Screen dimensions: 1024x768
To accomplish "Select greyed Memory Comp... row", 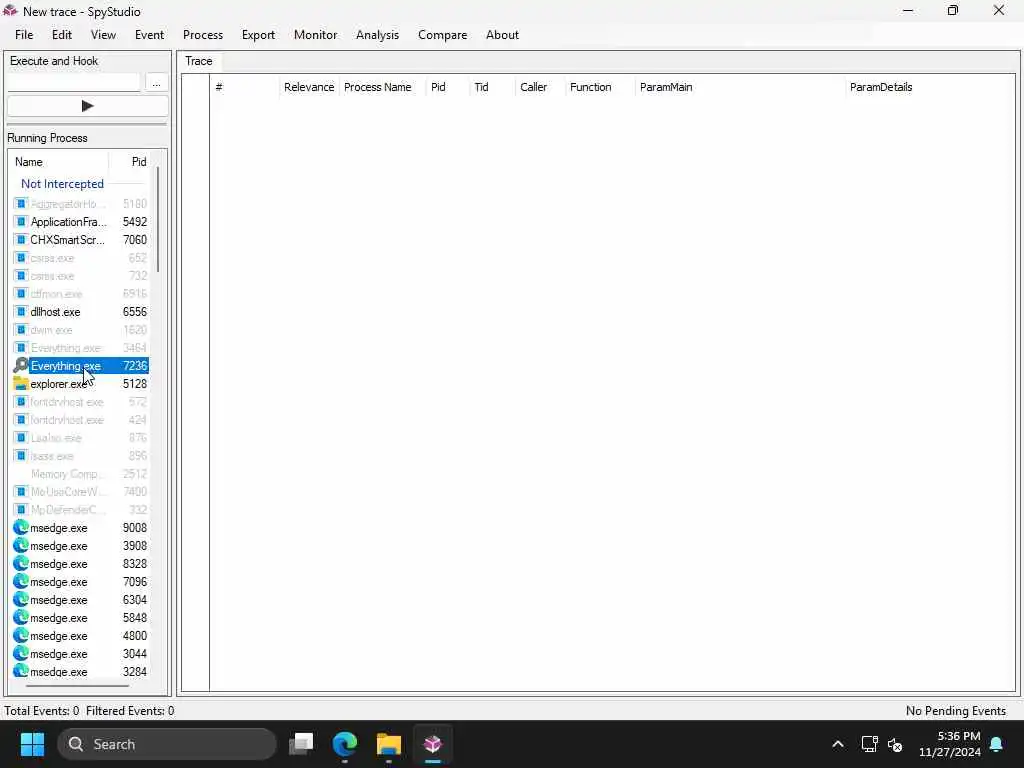I will click(x=80, y=473).
